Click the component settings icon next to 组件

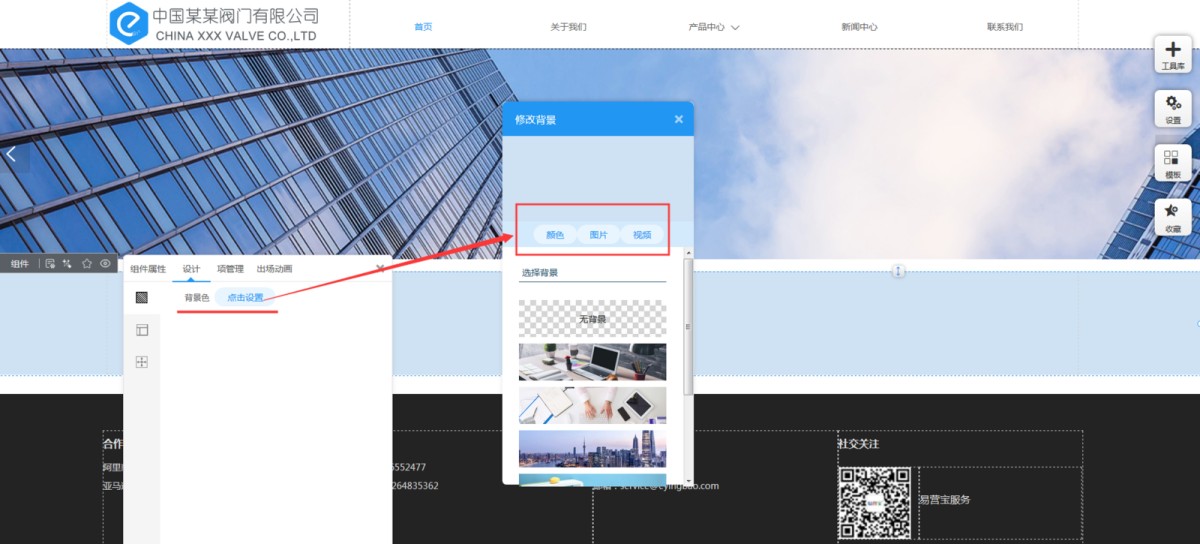pyautogui.click(x=50, y=264)
